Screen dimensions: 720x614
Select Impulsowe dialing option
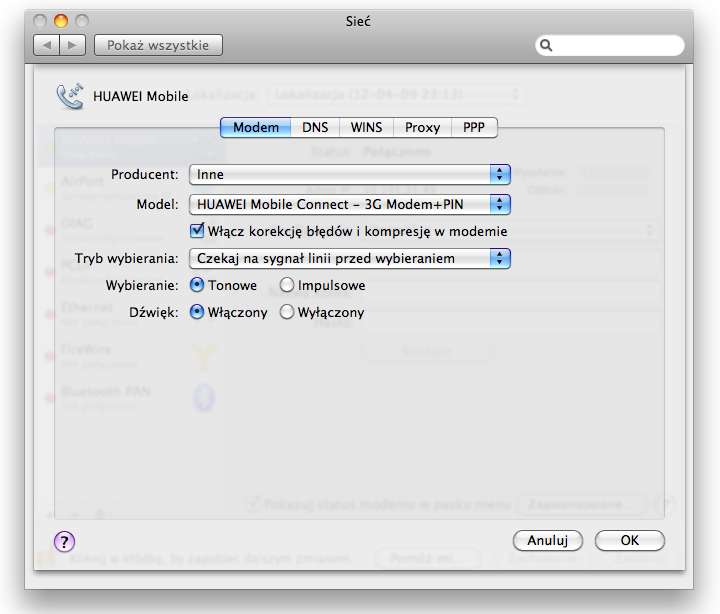pos(287,285)
